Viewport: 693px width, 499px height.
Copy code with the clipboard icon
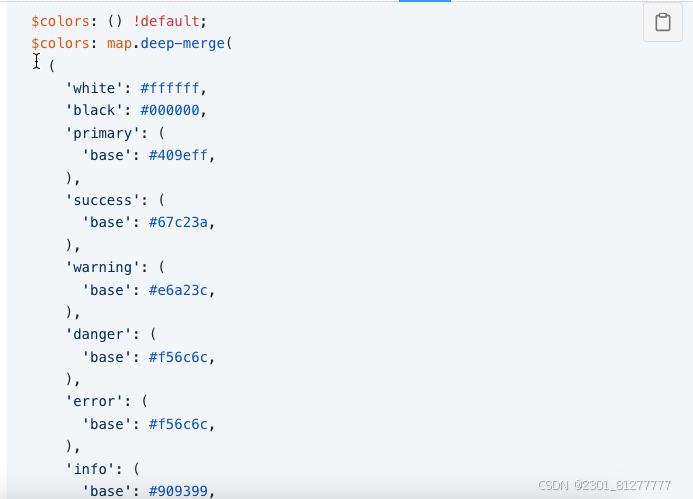(663, 22)
